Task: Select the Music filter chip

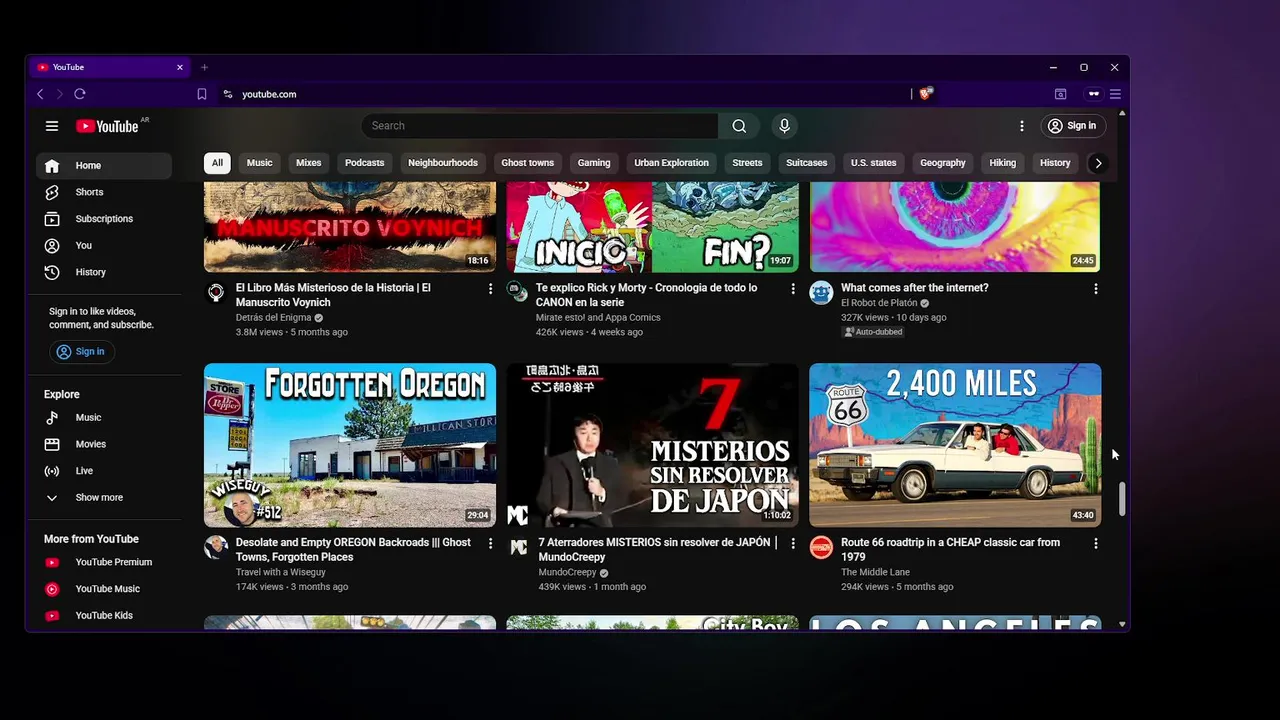Action: (260, 163)
